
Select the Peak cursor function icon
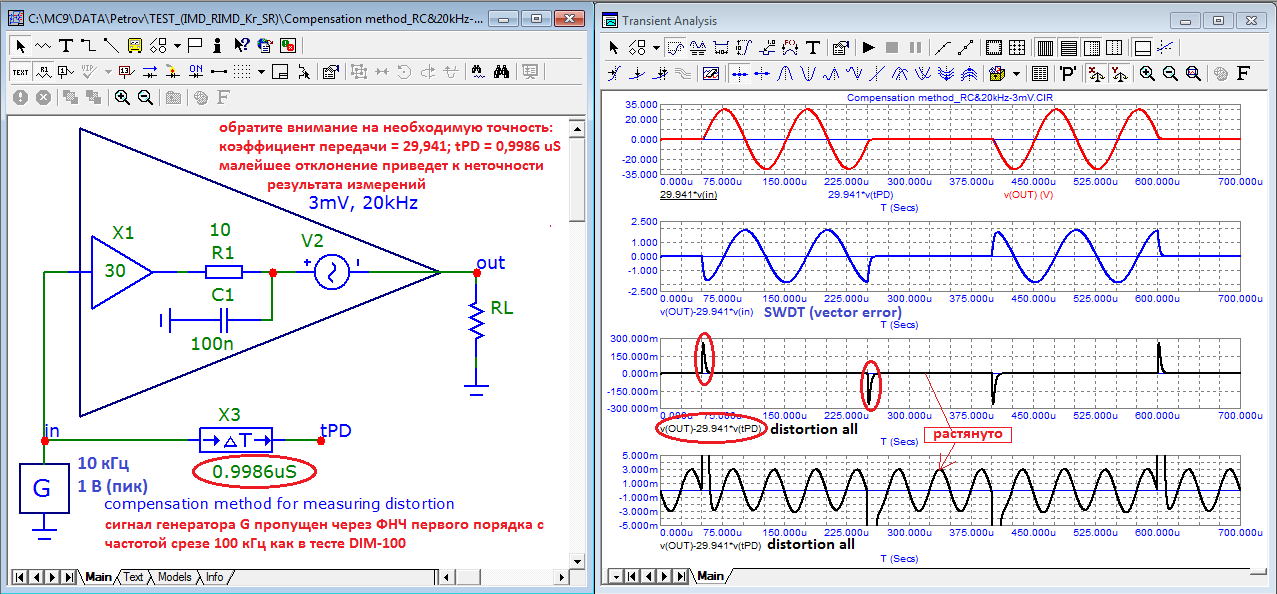[787, 73]
